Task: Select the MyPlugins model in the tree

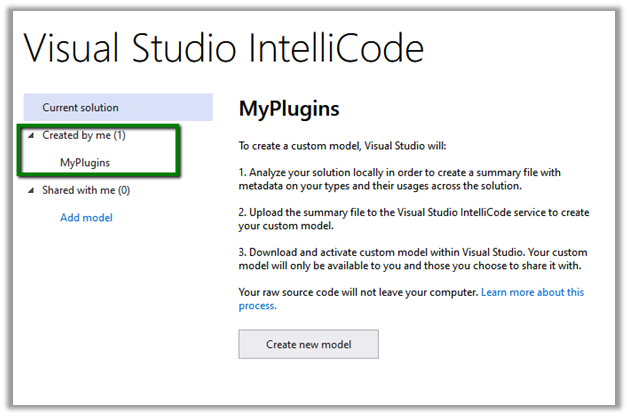Action: (85, 162)
